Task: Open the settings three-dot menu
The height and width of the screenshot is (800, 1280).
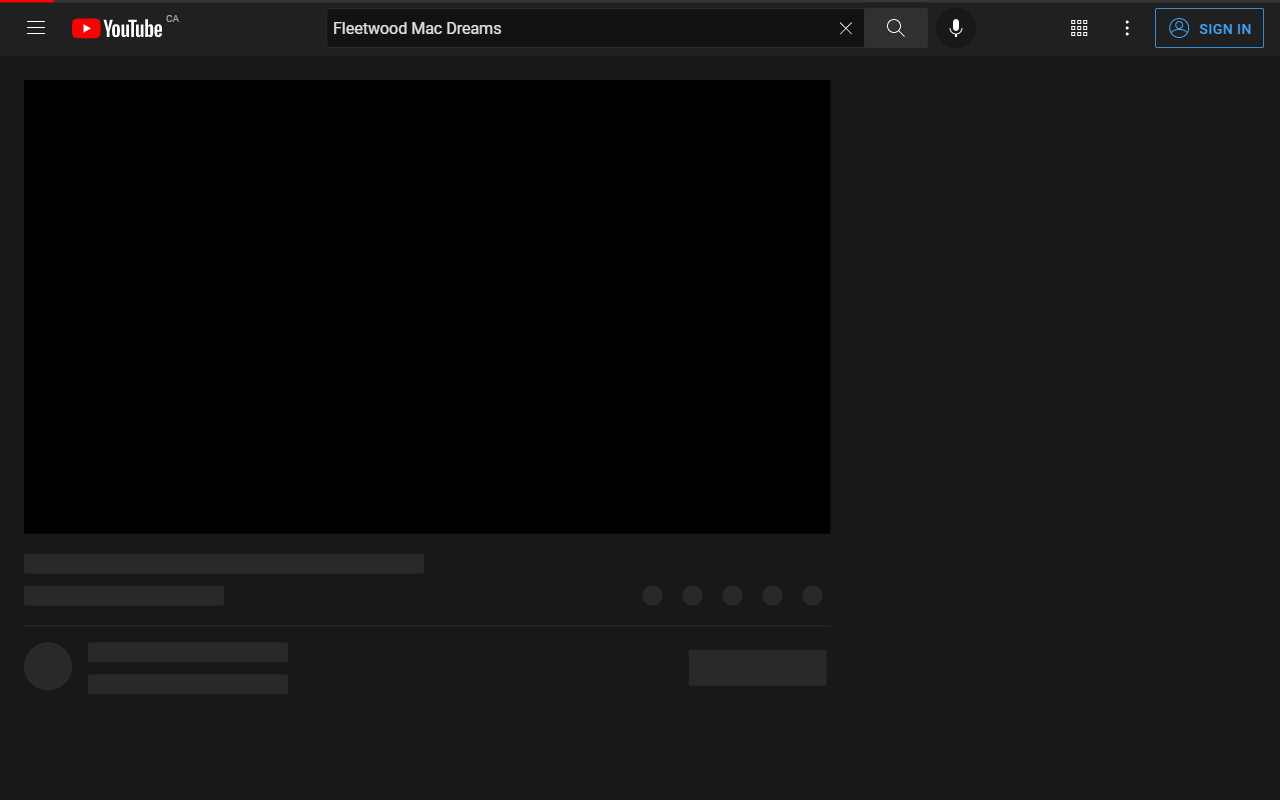Action: click(x=1127, y=28)
